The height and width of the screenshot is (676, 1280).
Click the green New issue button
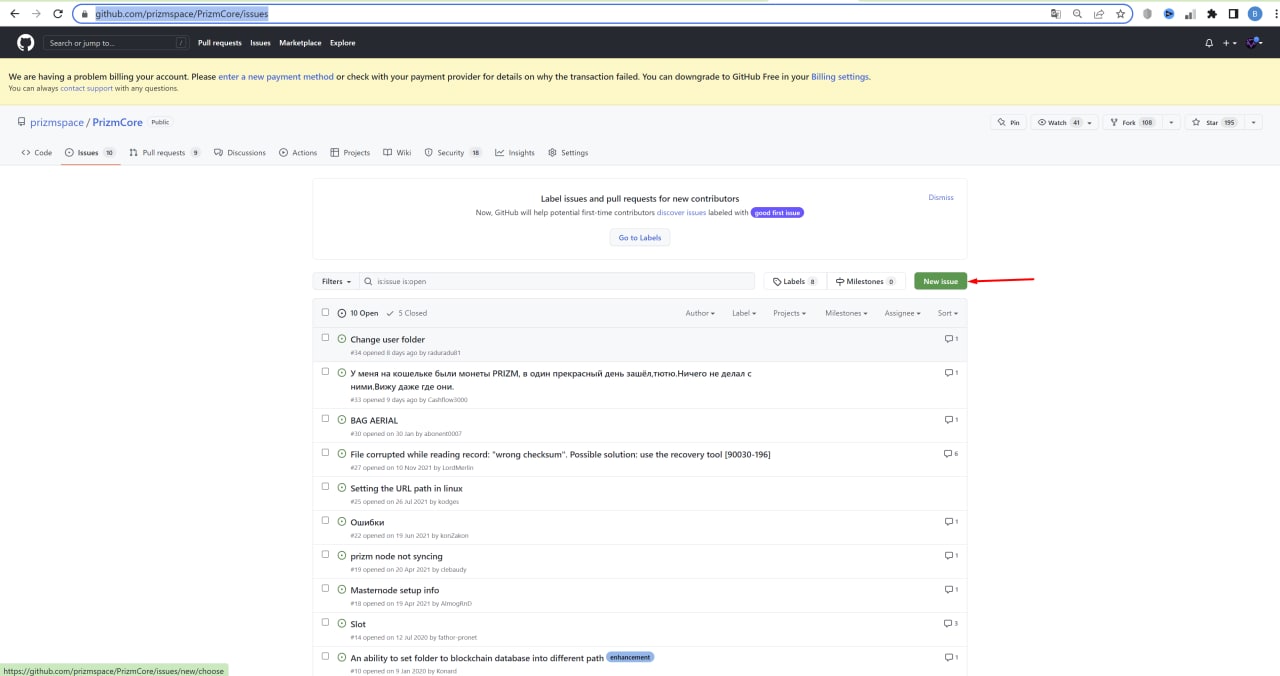[x=940, y=282]
